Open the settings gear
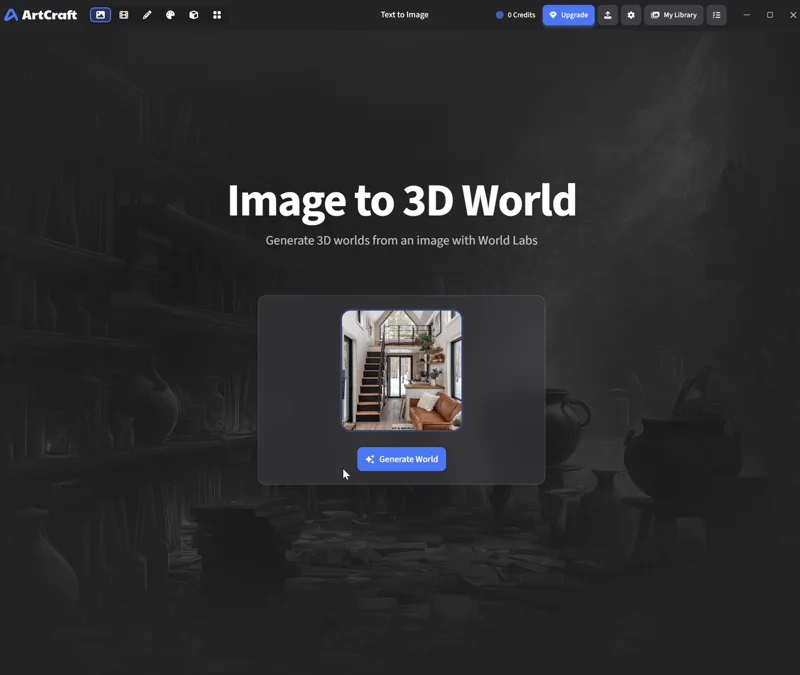Viewport: 800px width, 675px height. click(630, 15)
